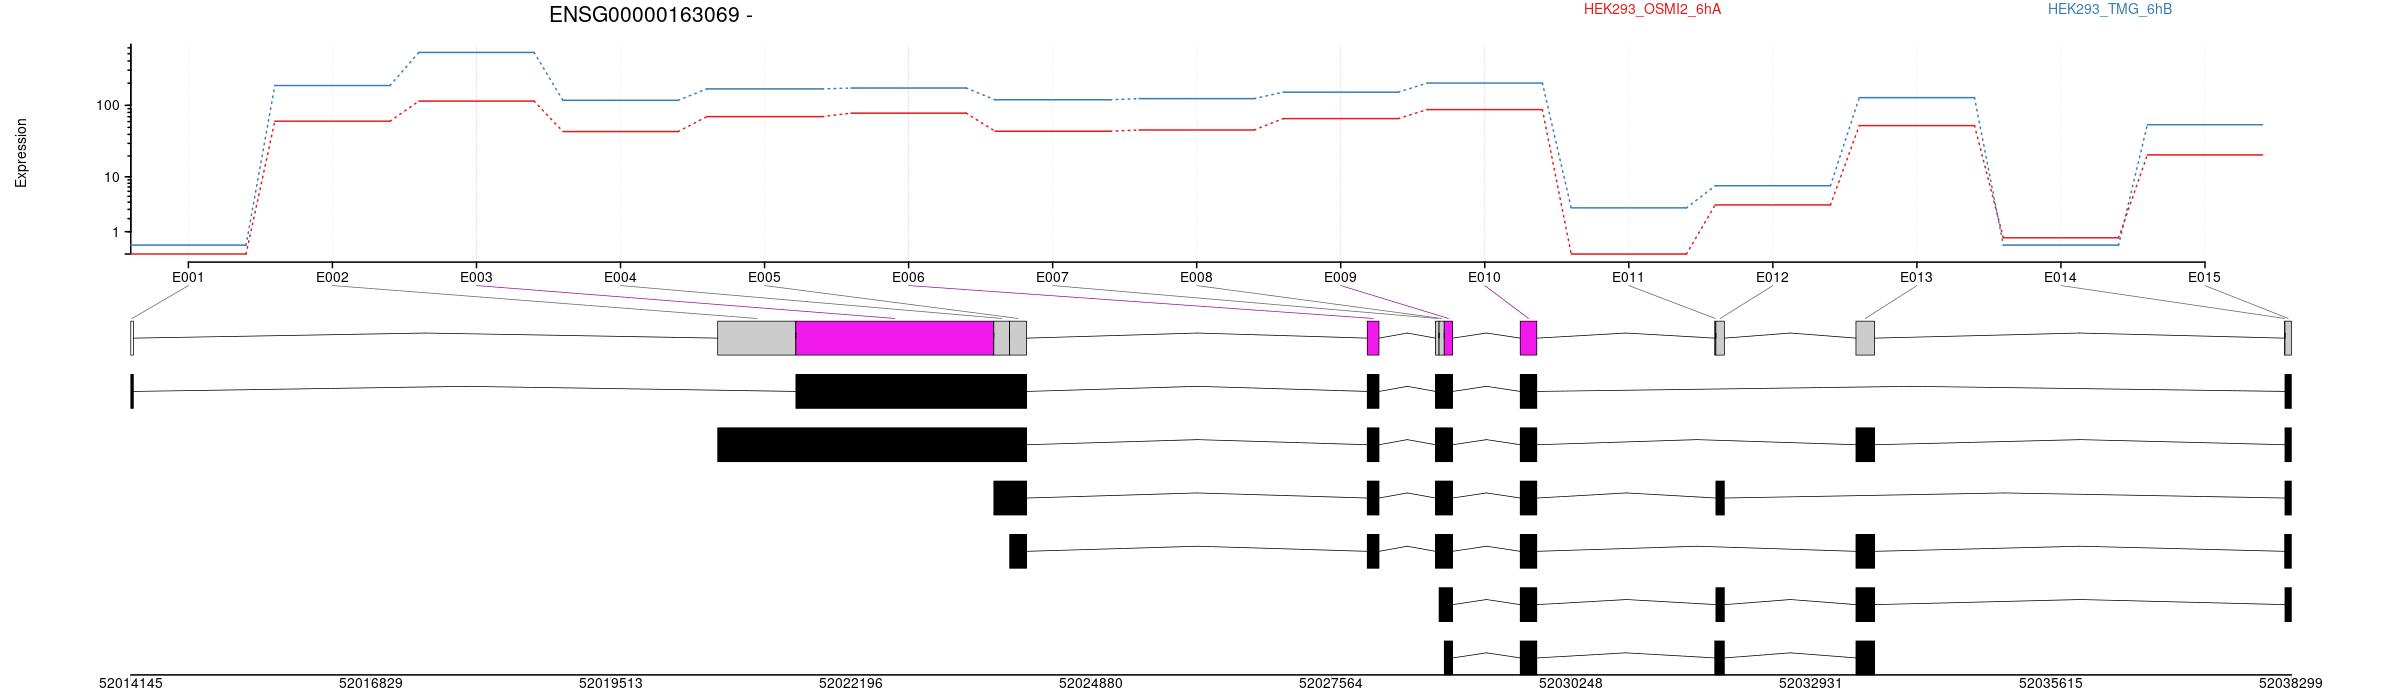Image resolution: width=2400 pixels, height=700 pixels.
Task: Click the exon label E003
Action: [476, 278]
